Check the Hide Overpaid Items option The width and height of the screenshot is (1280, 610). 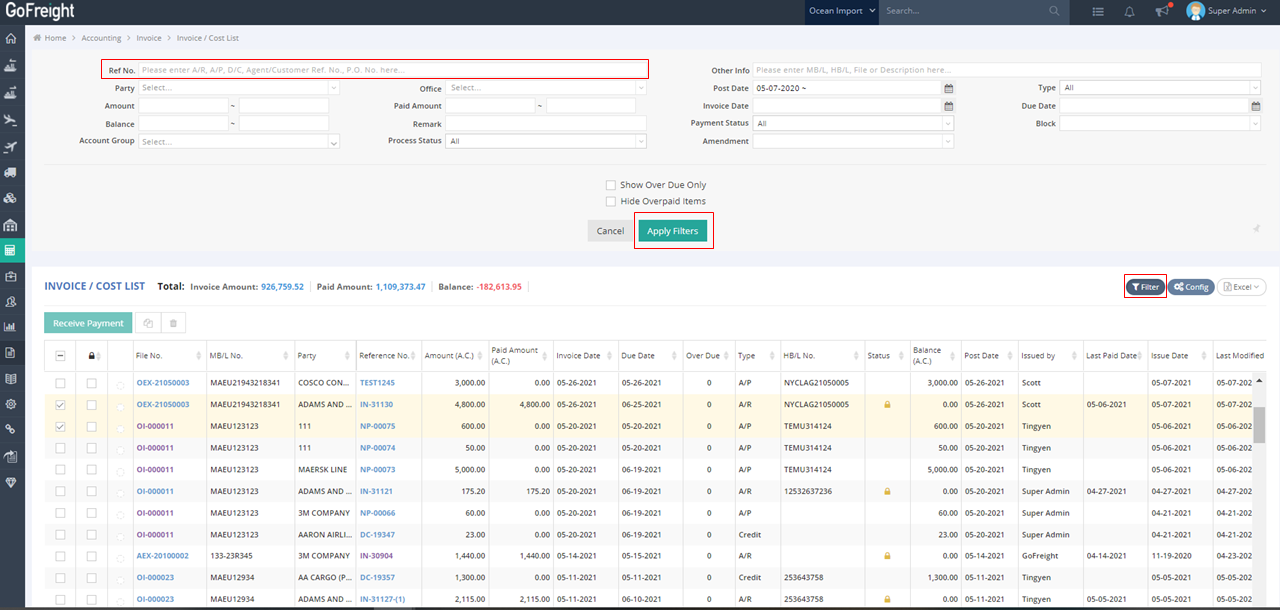click(x=610, y=201)
